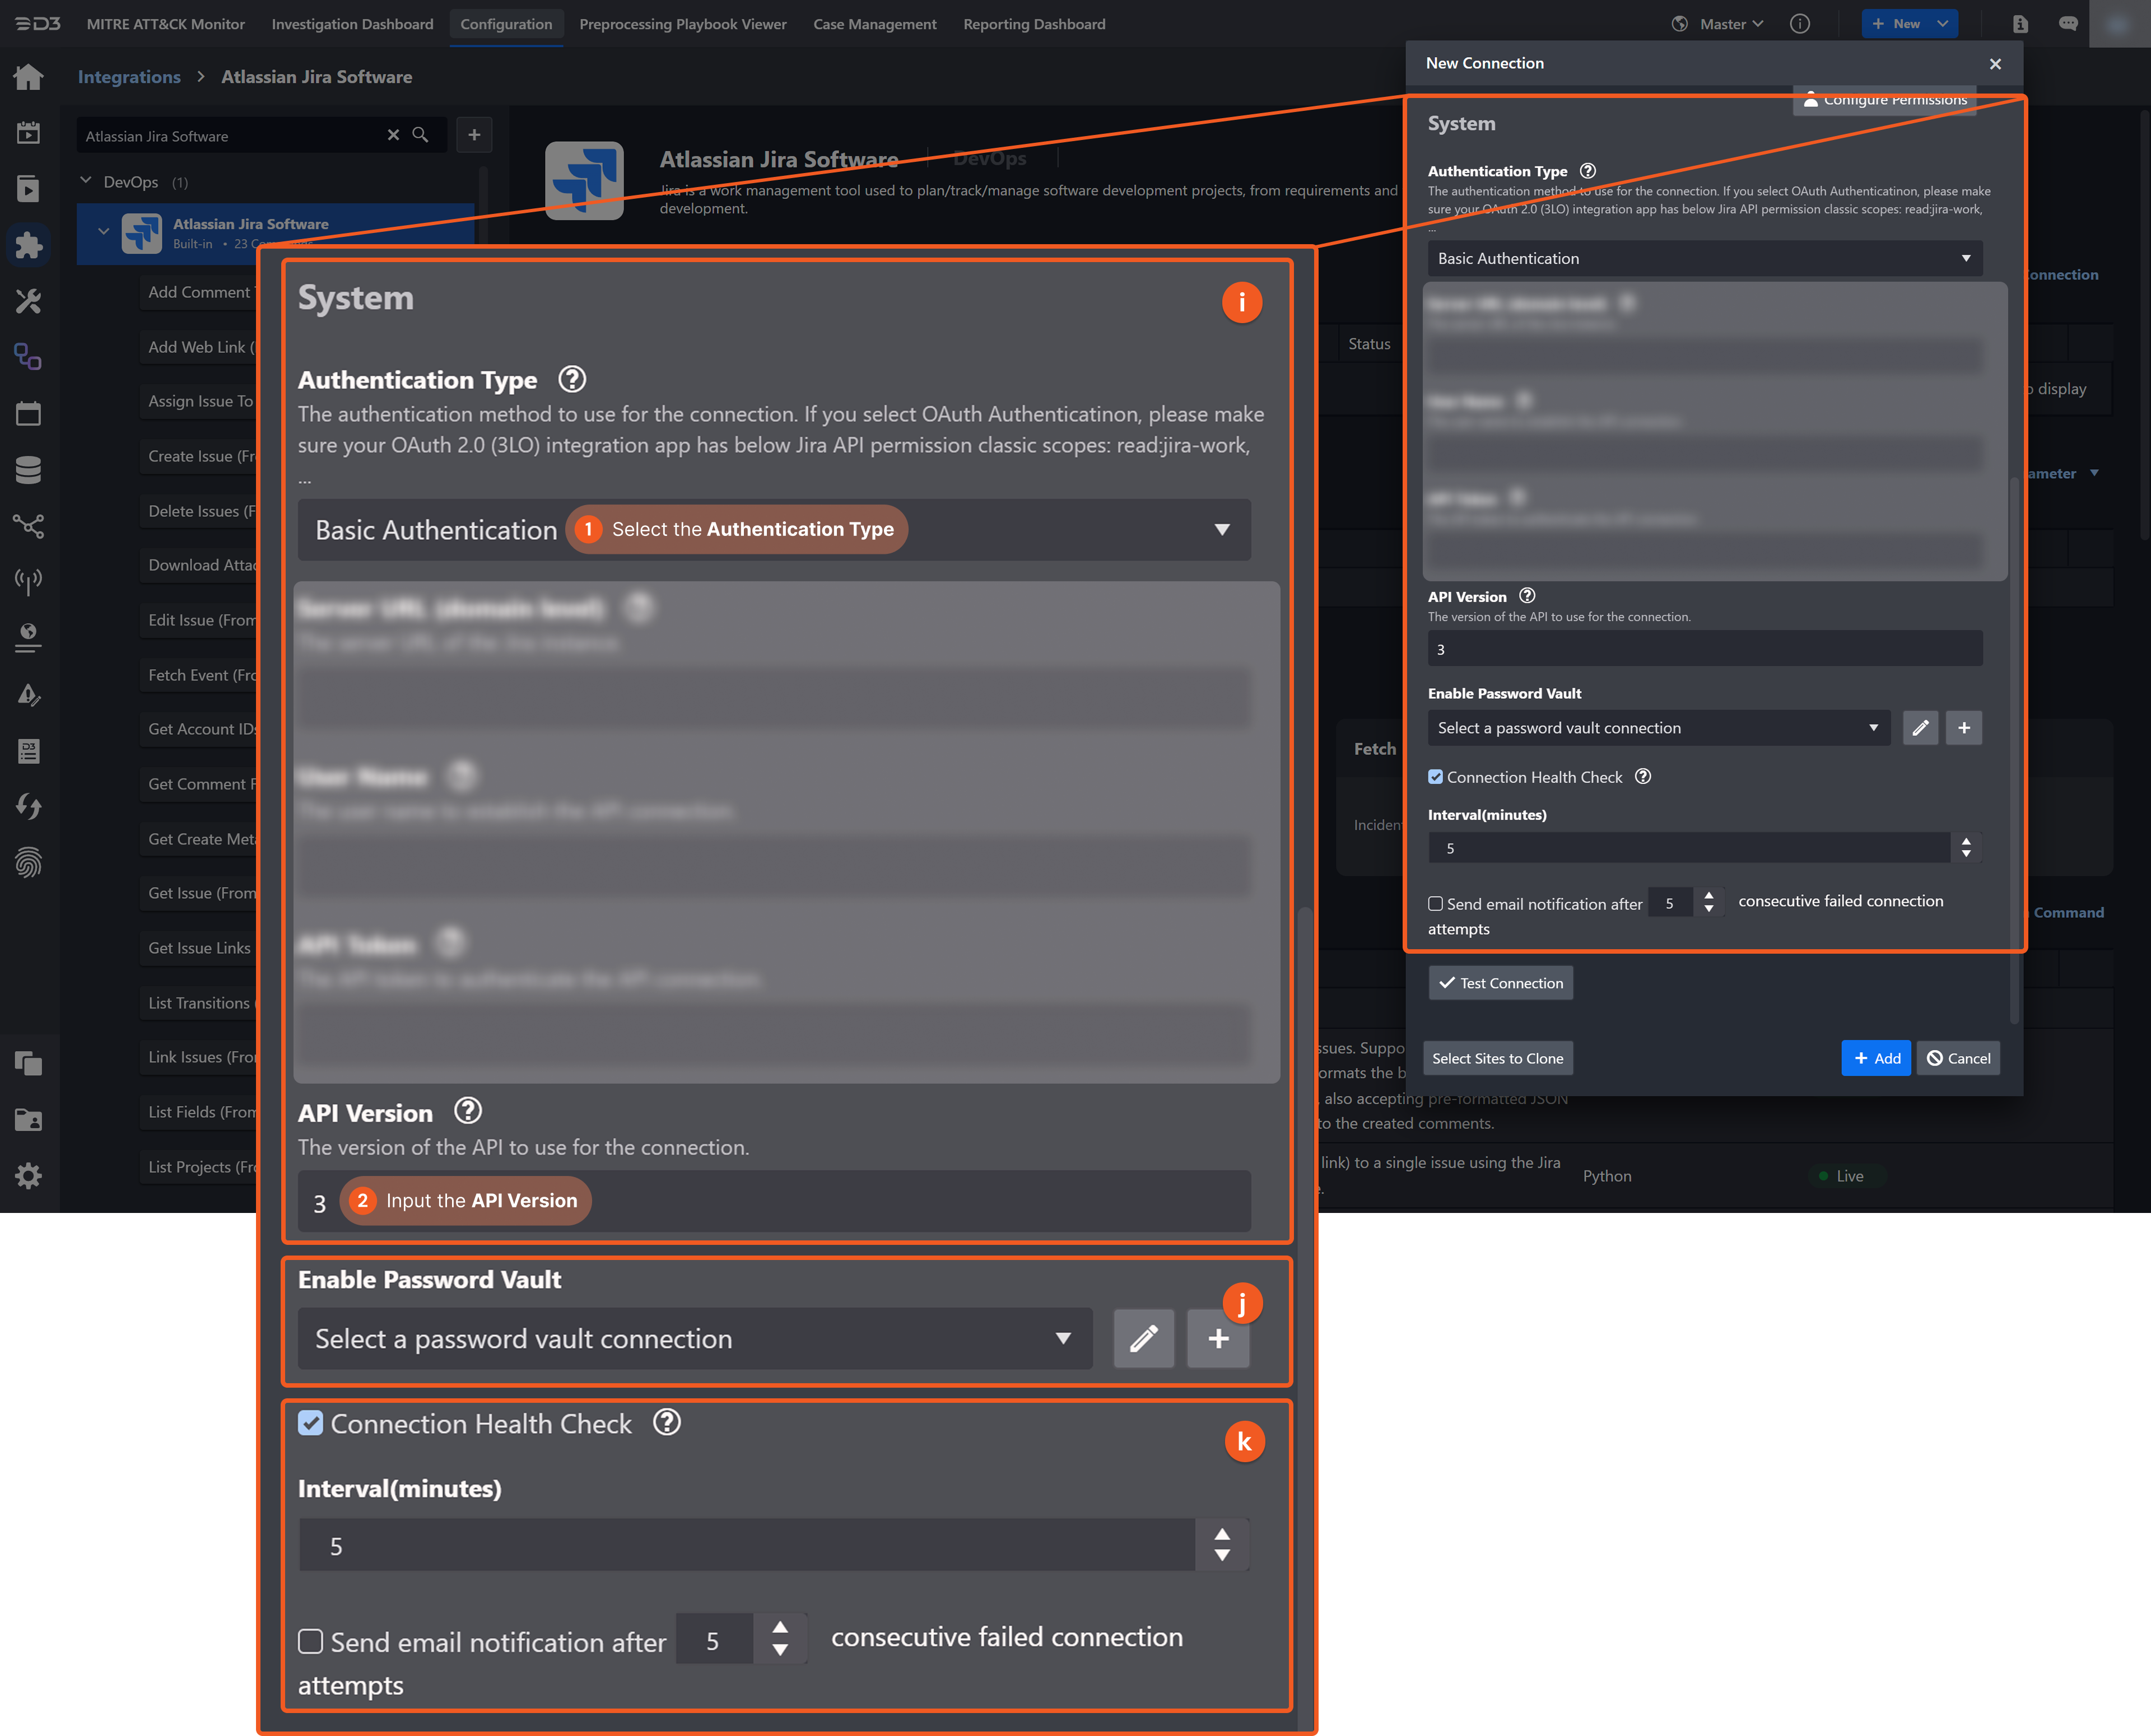Switch to Case Management tab
This screenshot has height=1736, width=2151.
(874, 24)
